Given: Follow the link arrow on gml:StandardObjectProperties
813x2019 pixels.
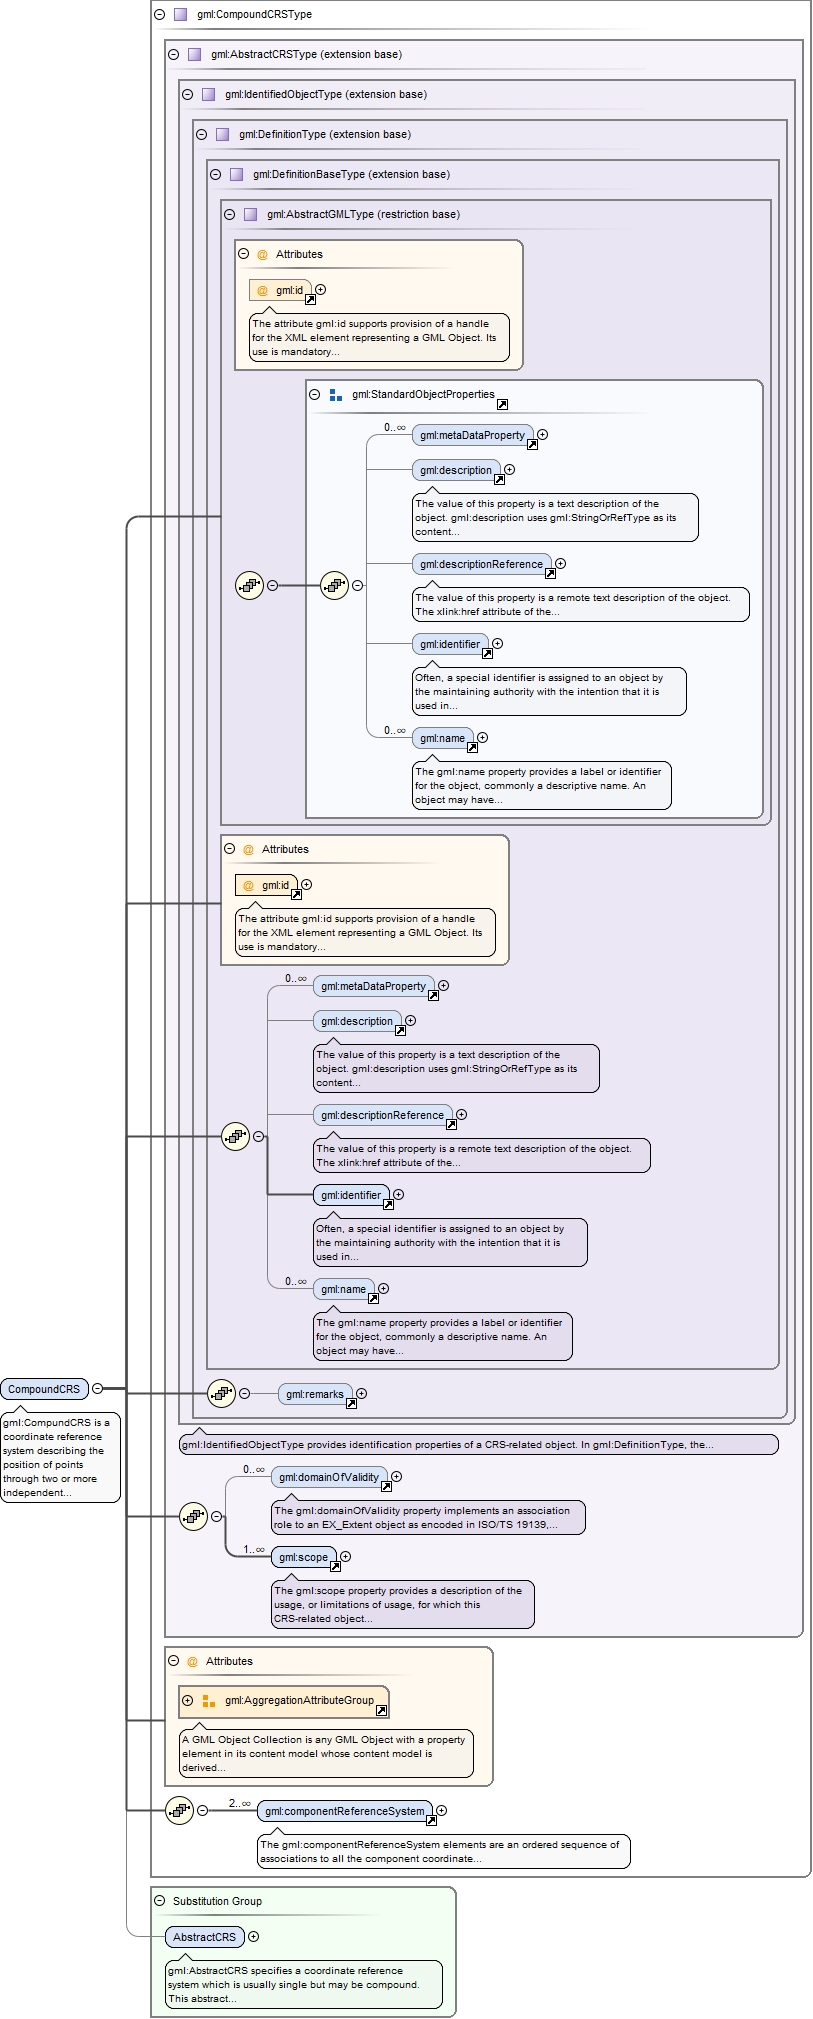Looking at the screenshot, I should (502, 404).
